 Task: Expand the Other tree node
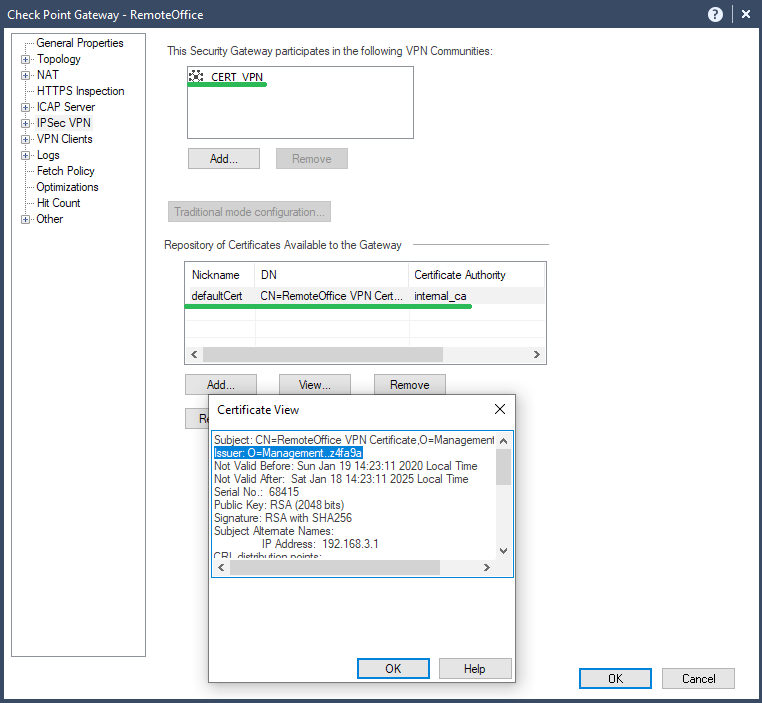point(25,220)
